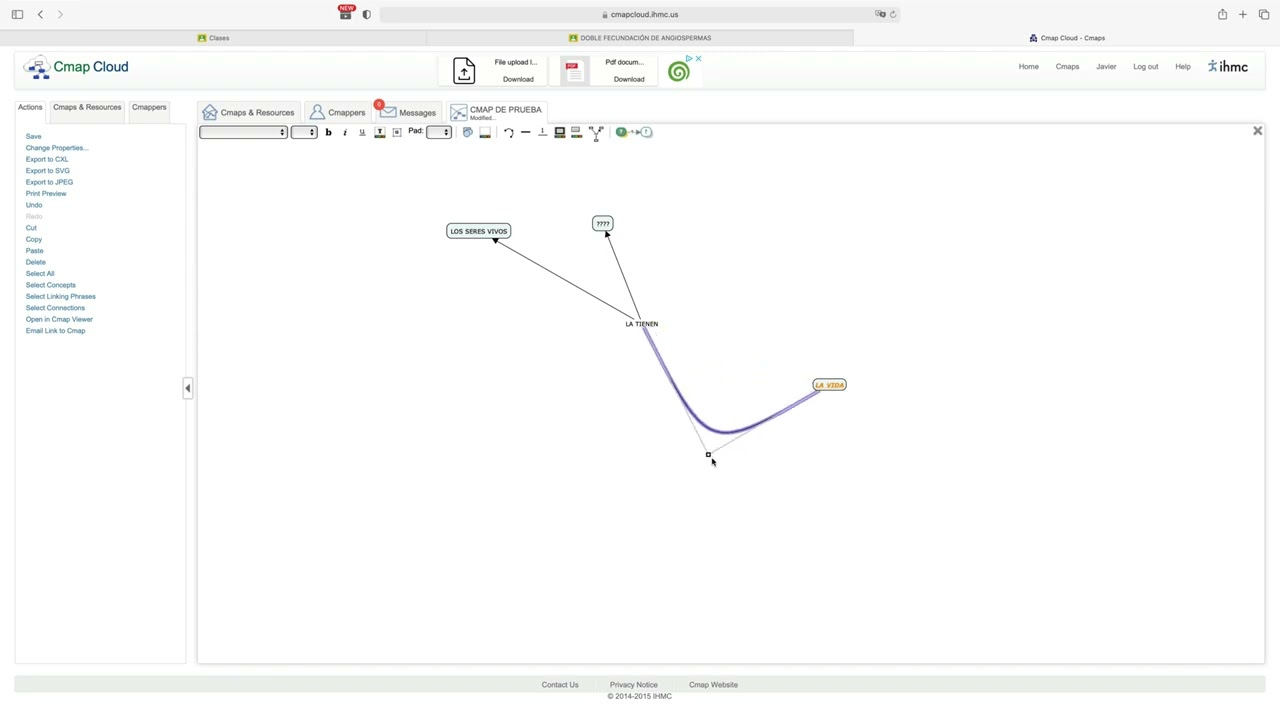The width and height of the screenshot is (1280, 720).
Task: Click the Delete action
Action: click(x=36, y=262)
